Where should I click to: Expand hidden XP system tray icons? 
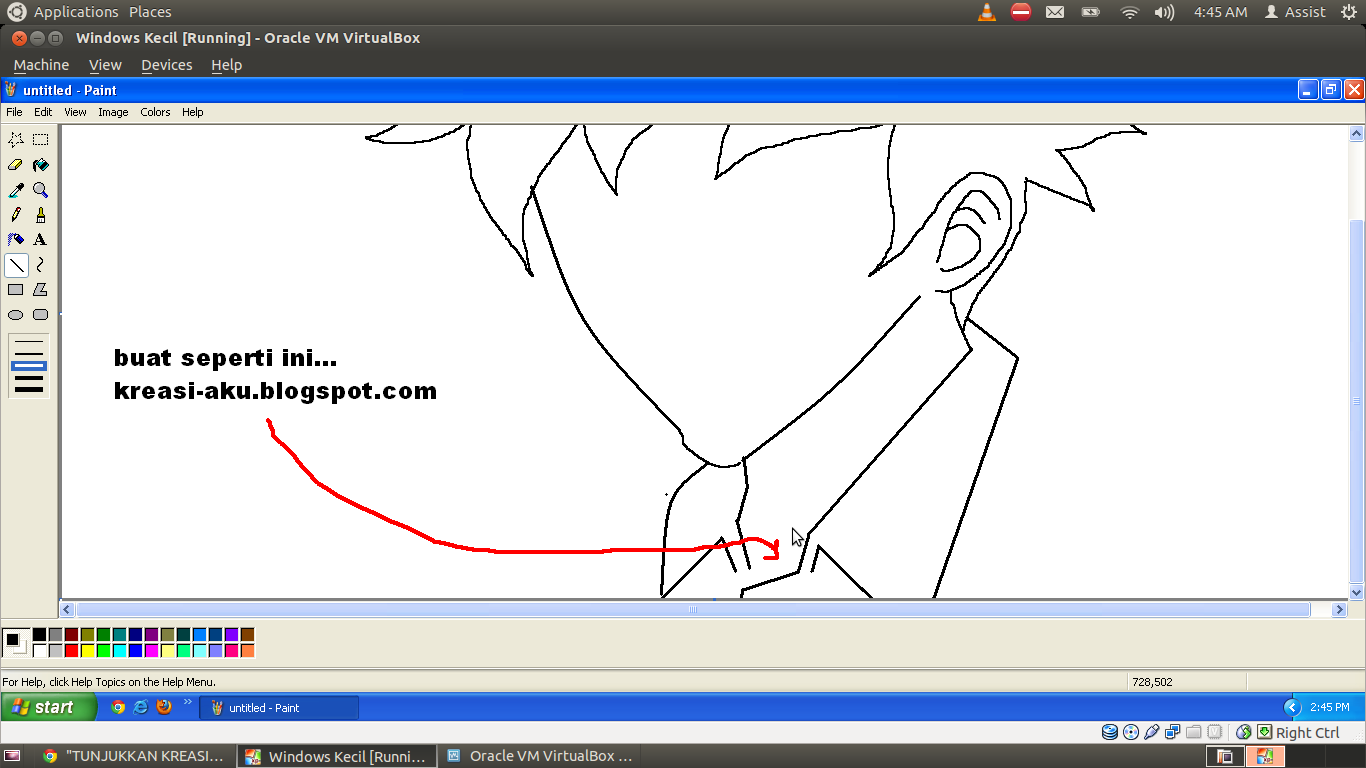coord(1292,707)
